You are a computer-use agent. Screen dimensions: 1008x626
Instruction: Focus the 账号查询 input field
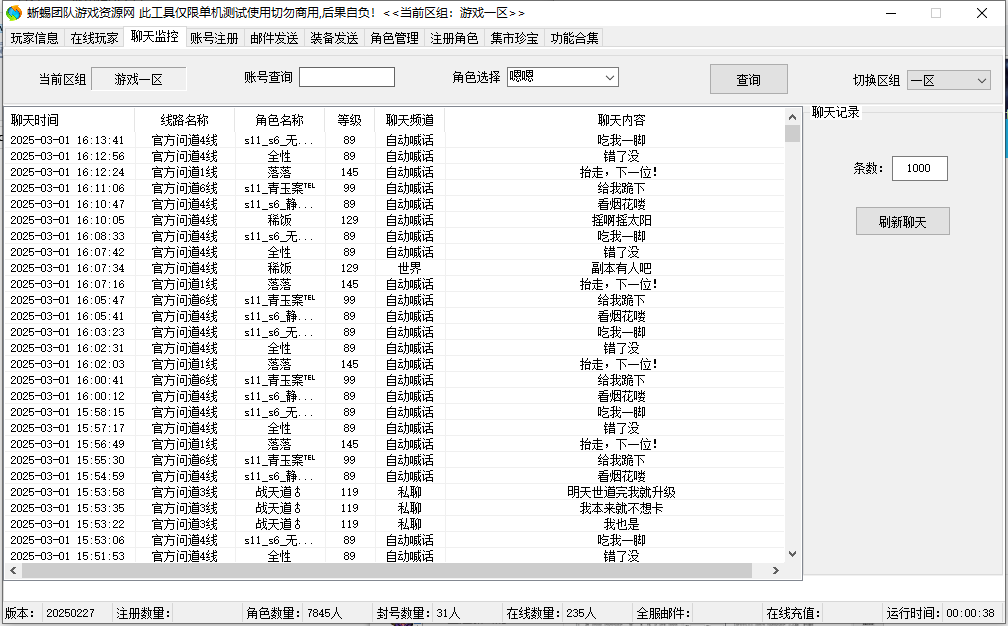[x=346, y=77]
